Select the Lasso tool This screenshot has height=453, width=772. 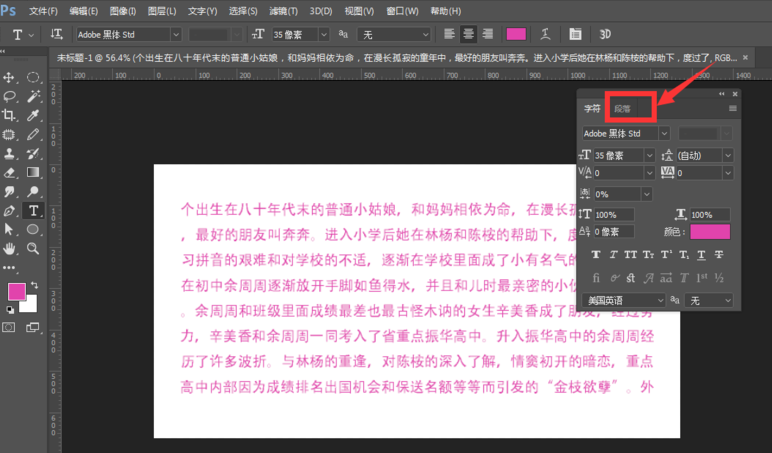coord(10,96)
